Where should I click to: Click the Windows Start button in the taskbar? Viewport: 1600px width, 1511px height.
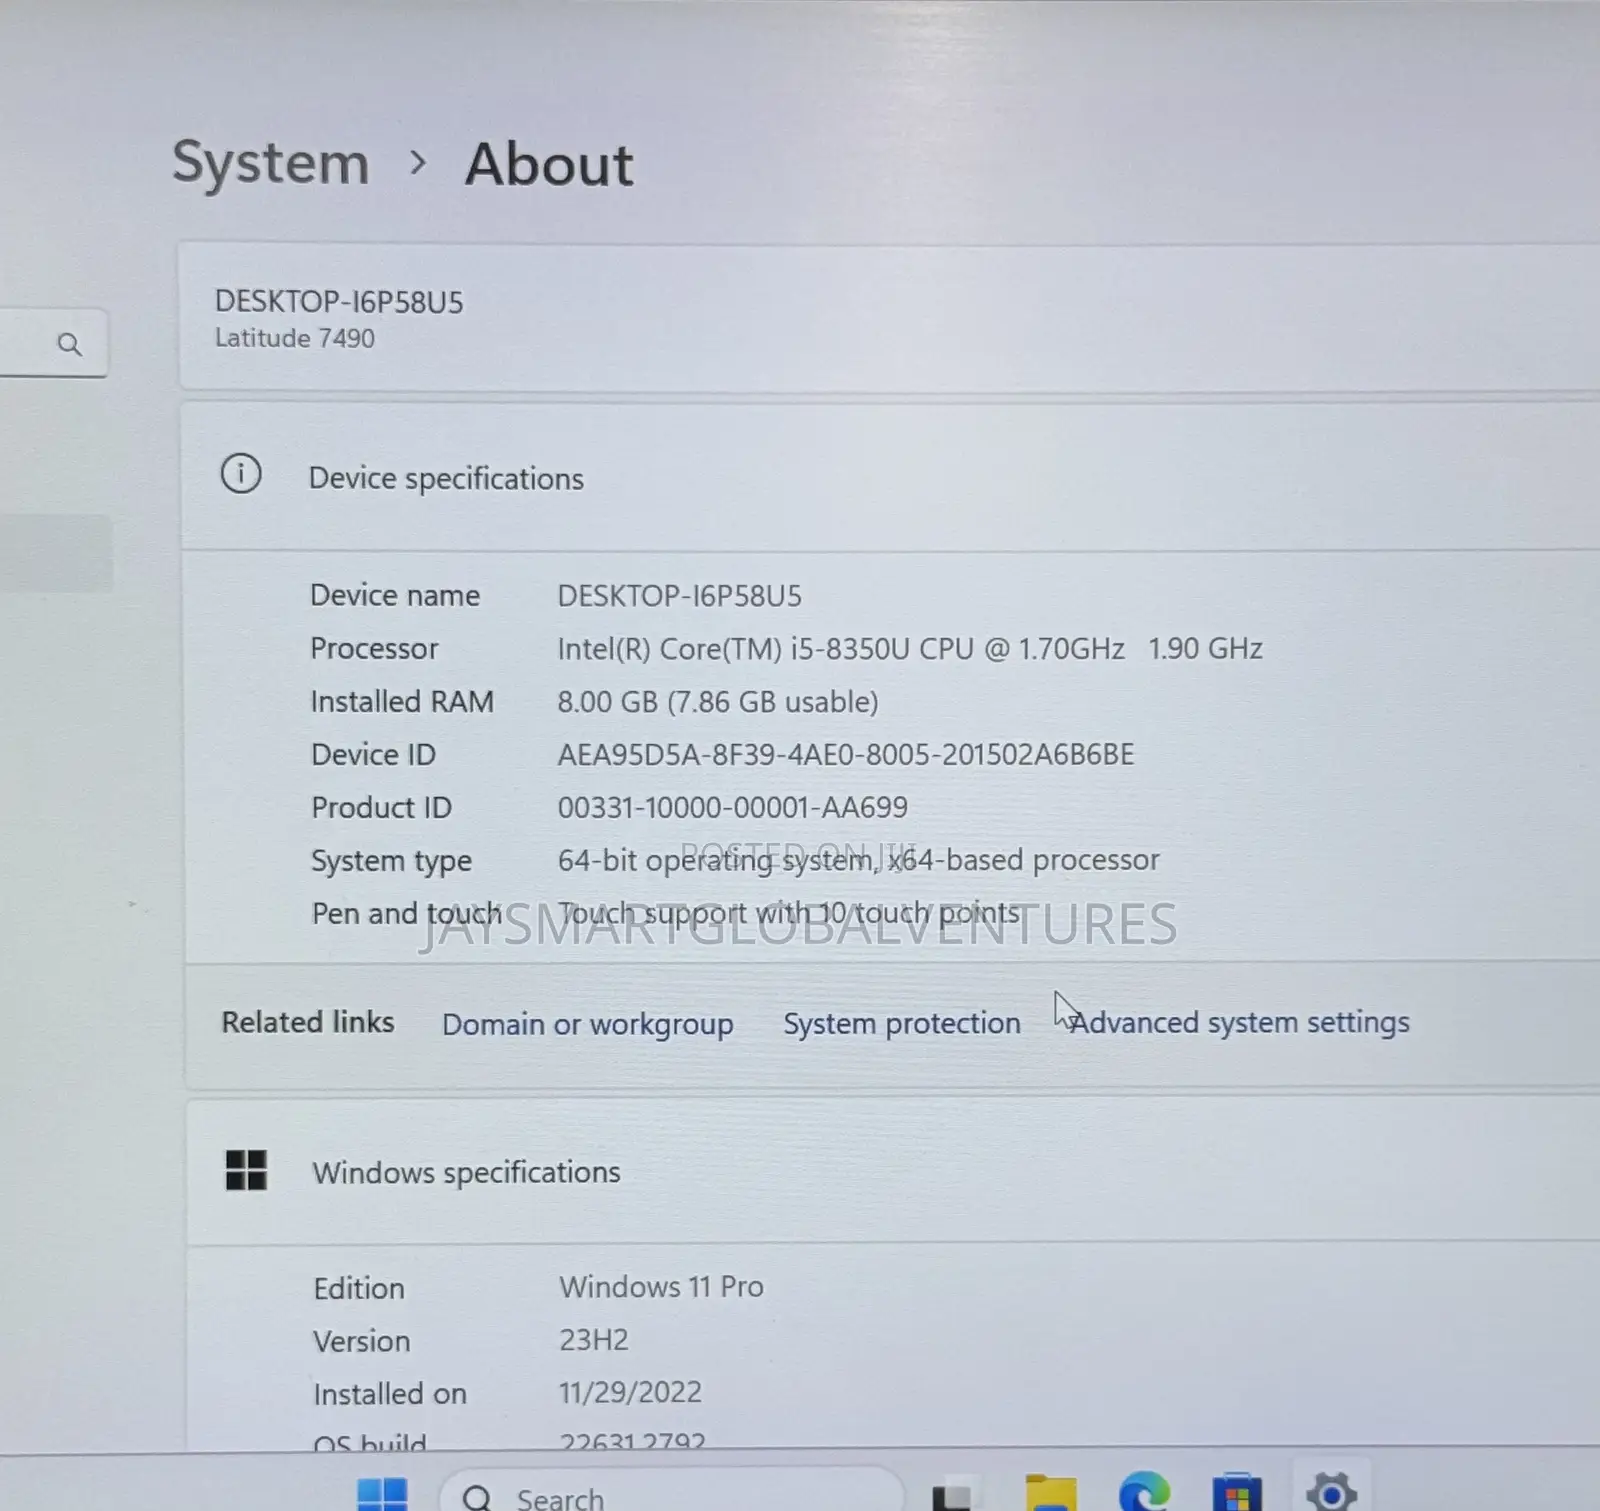coord(382,1495)
